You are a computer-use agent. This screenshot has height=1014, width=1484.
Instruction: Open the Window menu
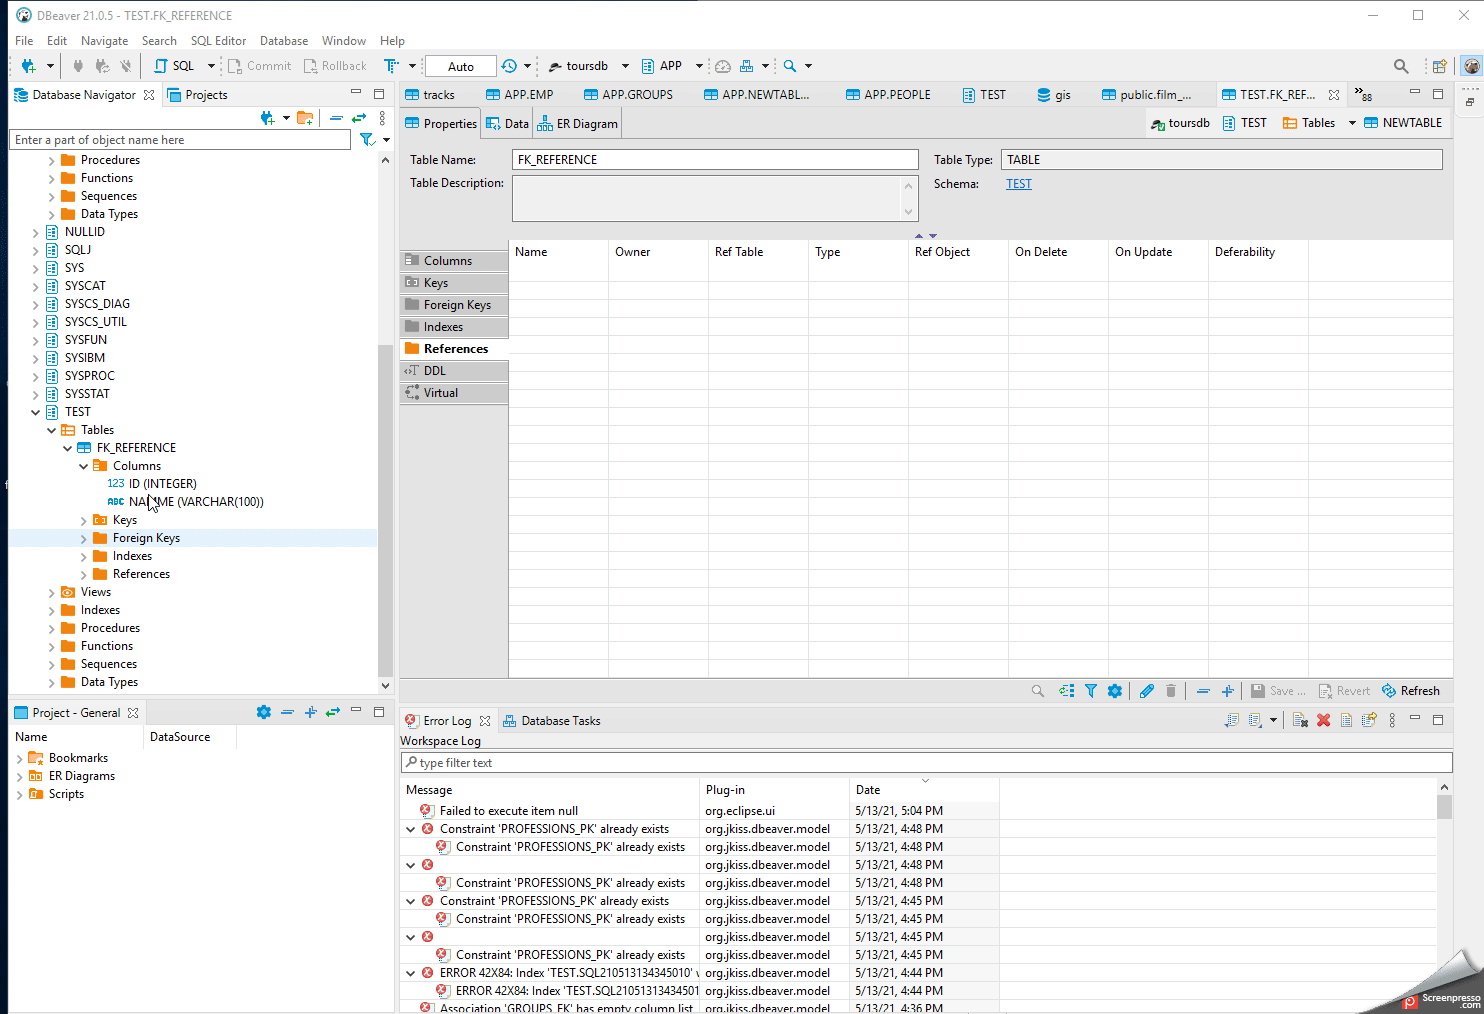click(343, 40)
